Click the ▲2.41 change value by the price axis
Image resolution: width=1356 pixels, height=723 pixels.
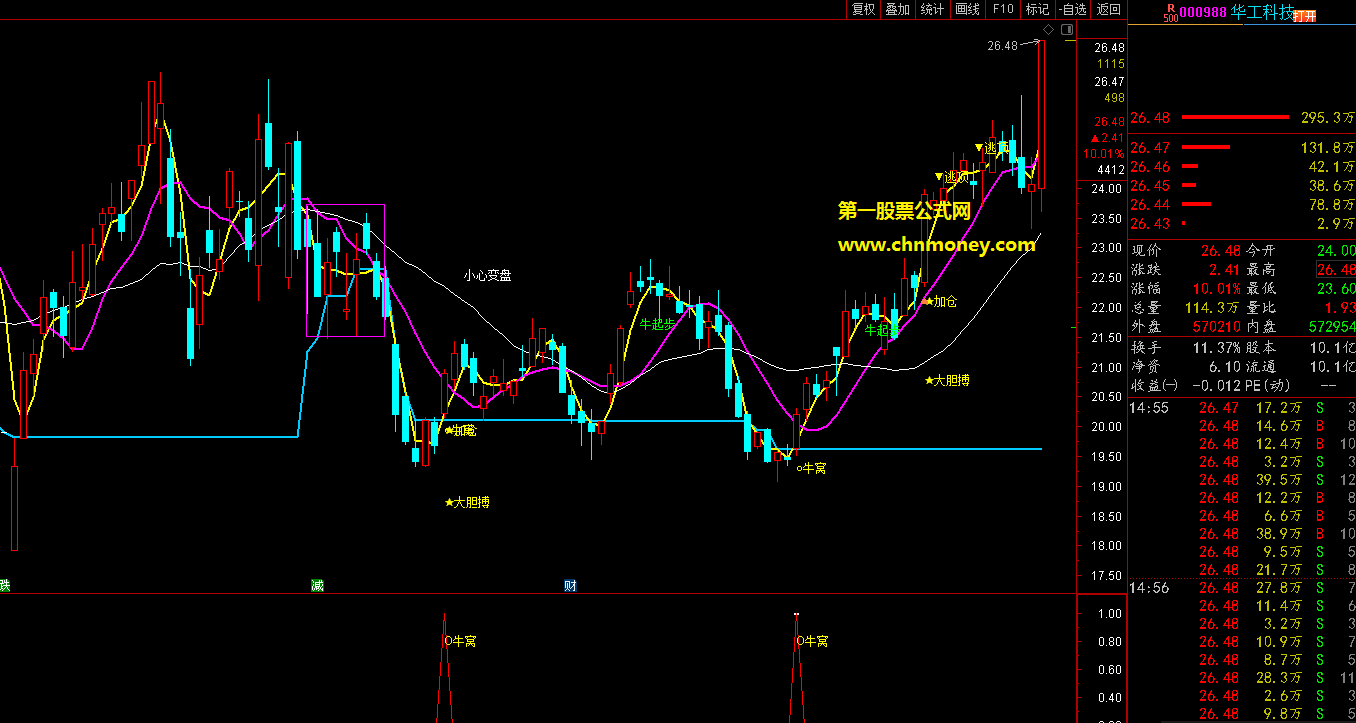[x=1108, y=138]
